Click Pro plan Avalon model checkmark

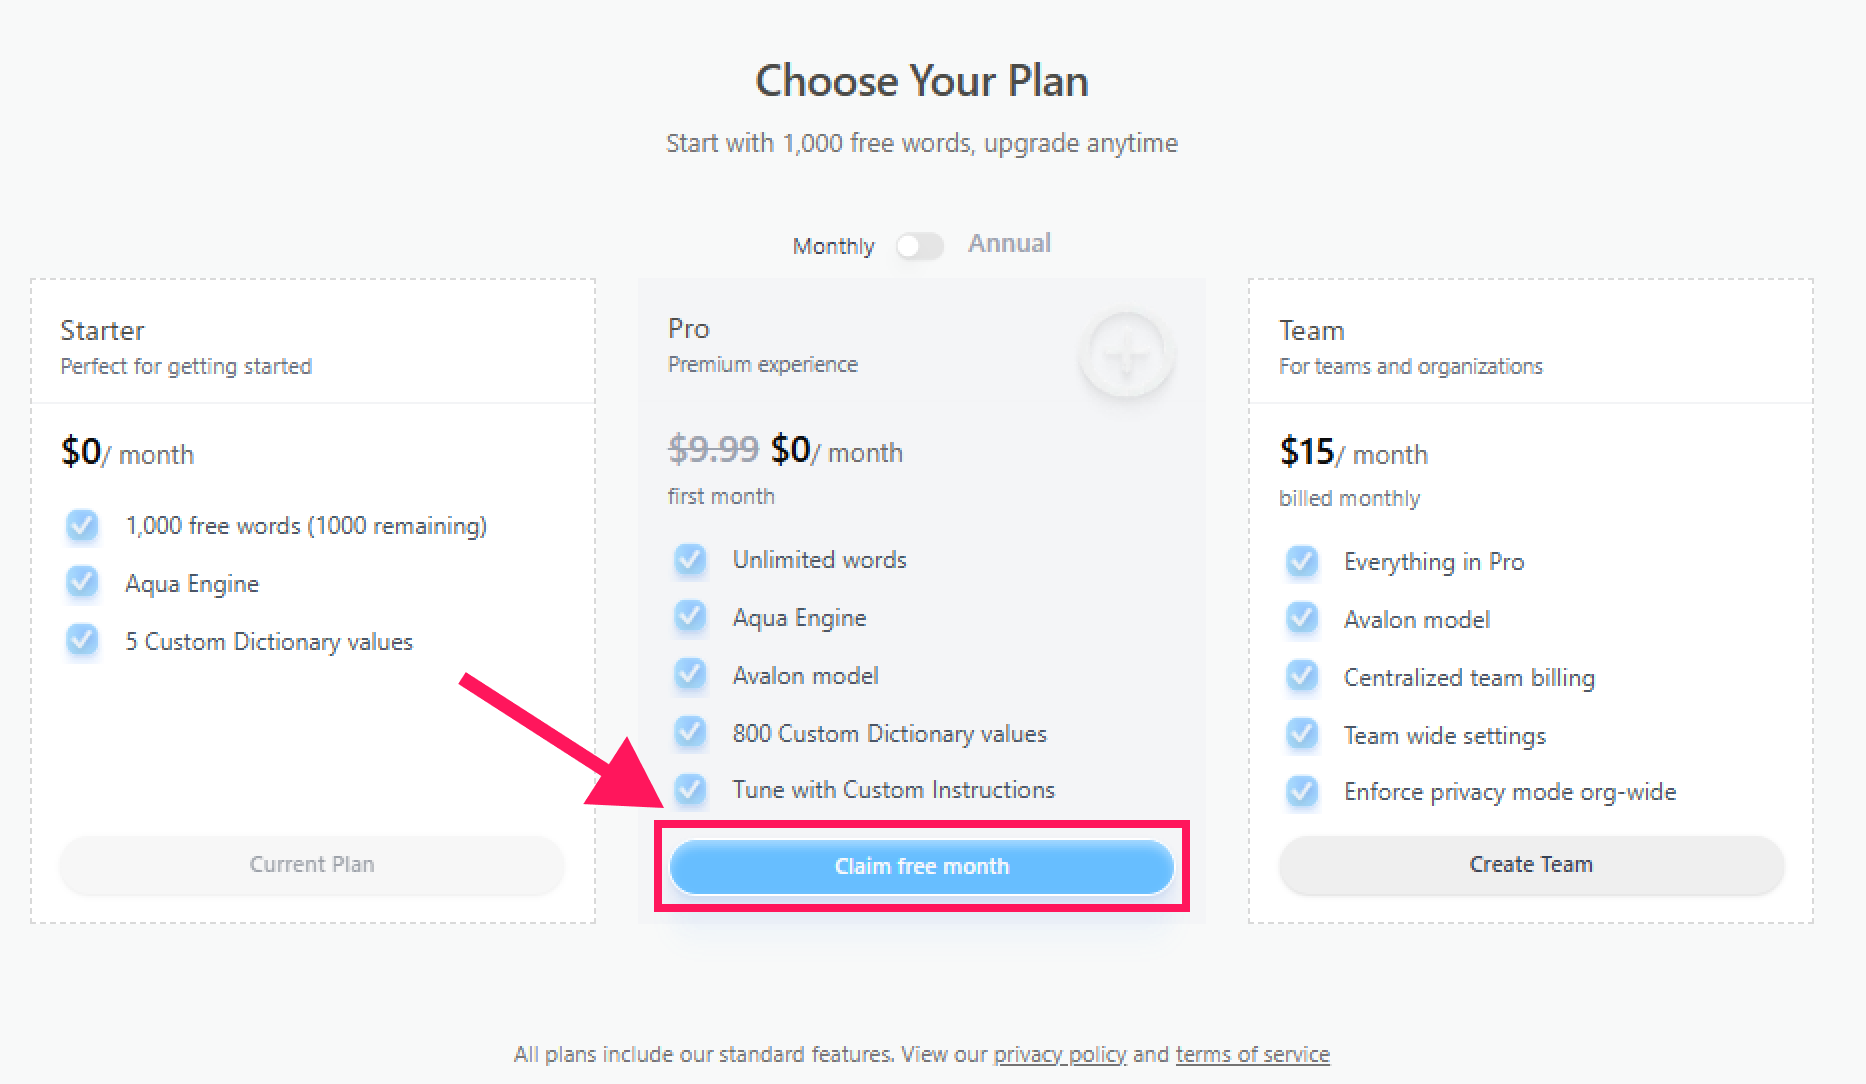[690, 676]
